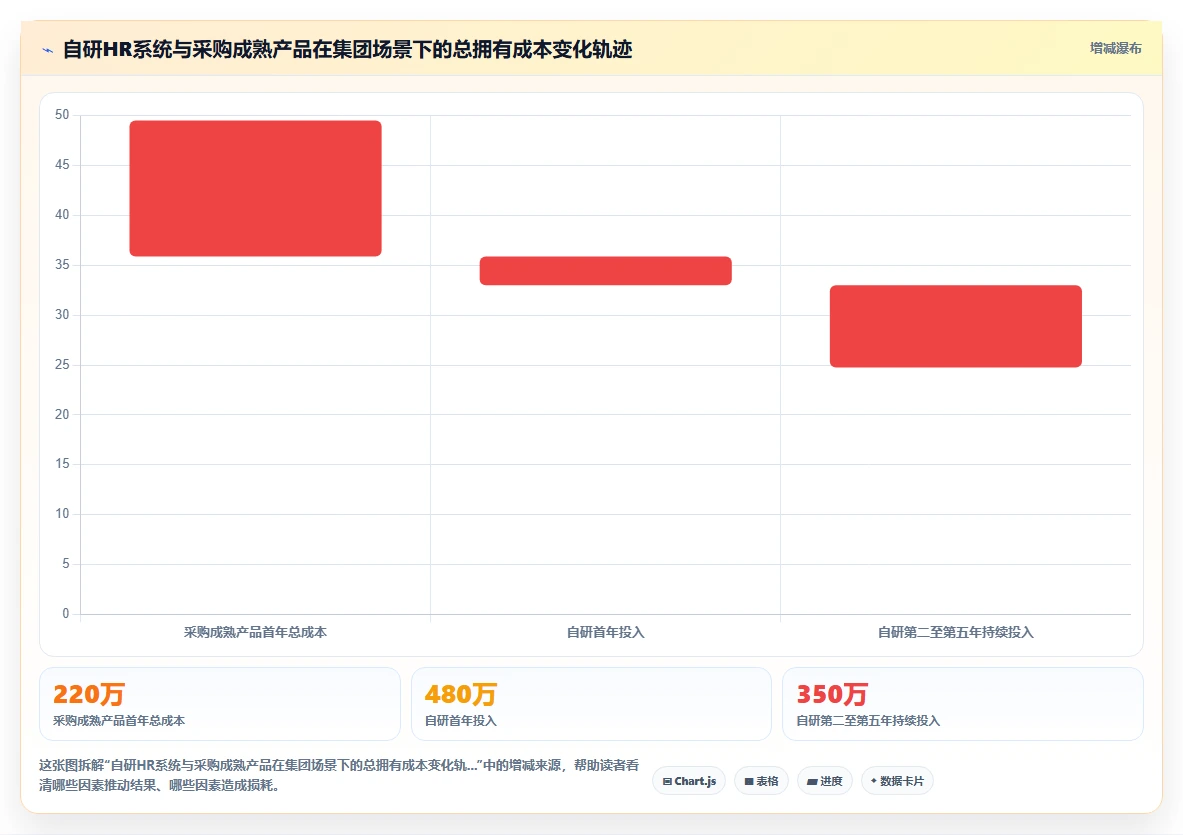Click y-axis value 5
The image size is (1183, 835).
66,563
